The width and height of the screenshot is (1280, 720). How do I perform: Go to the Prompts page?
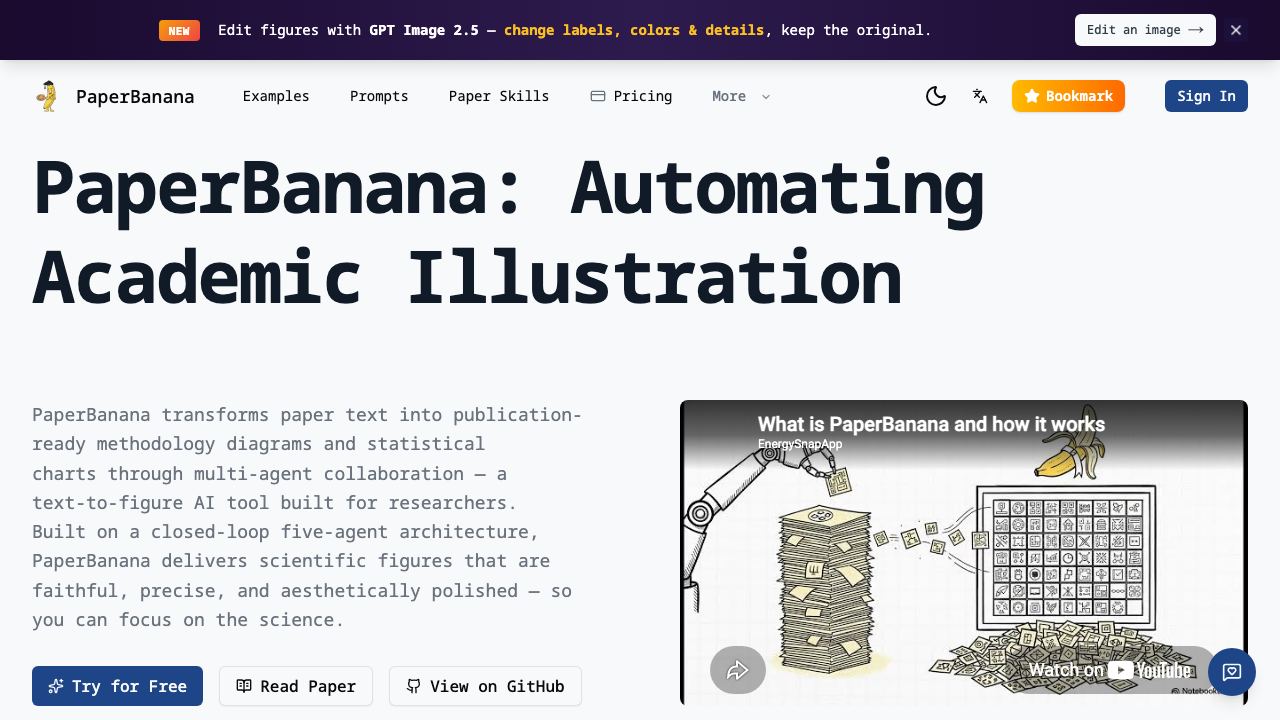pos(379,96)
